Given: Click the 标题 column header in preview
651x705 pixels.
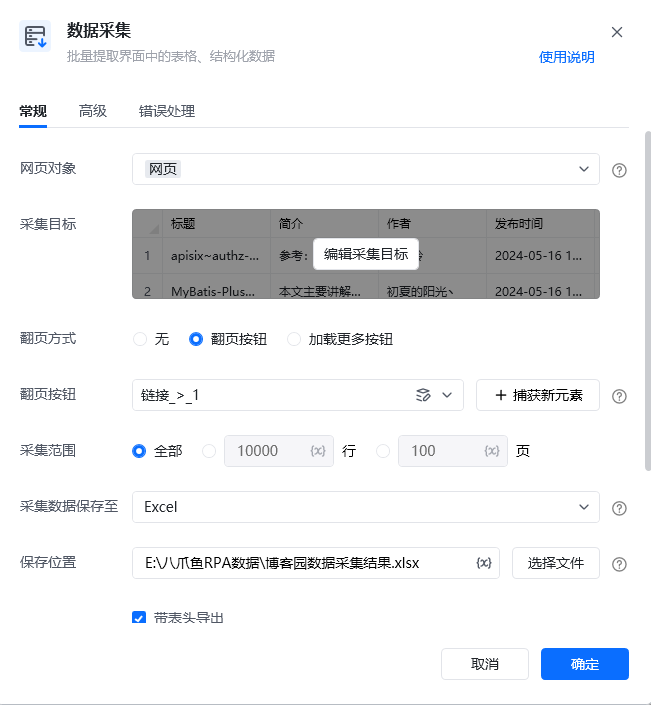Looking at the screenshot, I should [x=216, y=223].
